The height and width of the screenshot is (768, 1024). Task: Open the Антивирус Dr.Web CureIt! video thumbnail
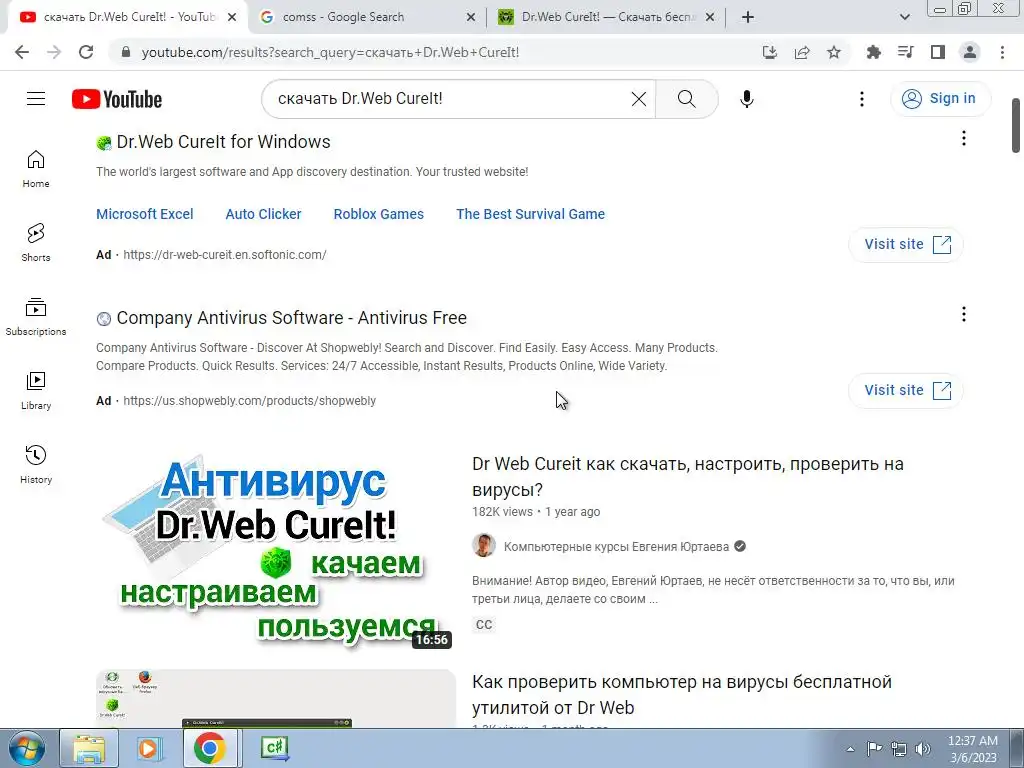276,550
